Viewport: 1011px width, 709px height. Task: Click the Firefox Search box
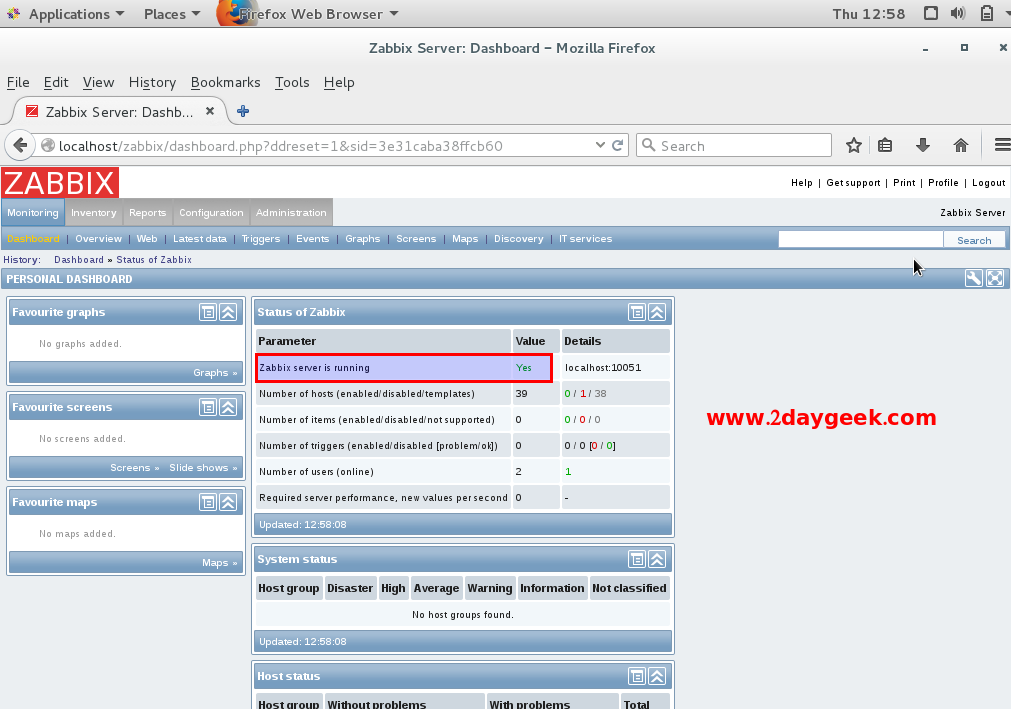coord(734,146)
